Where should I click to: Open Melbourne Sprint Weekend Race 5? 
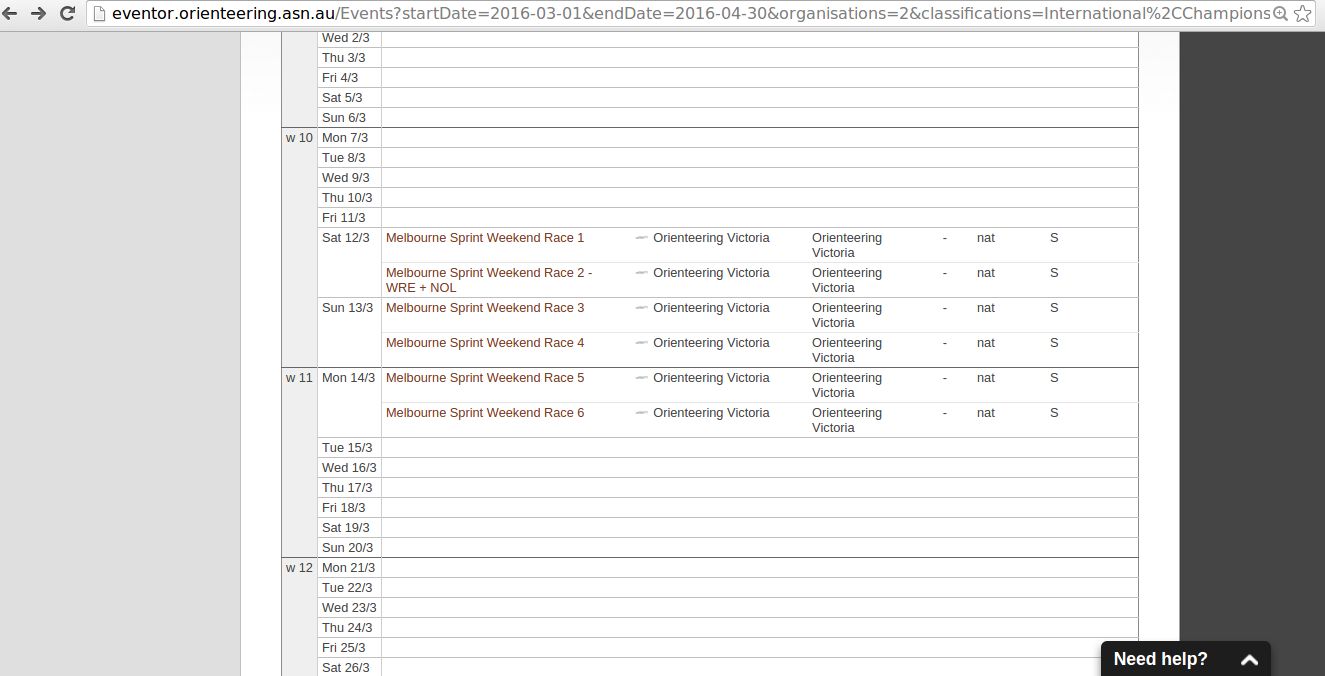[485, 378]
